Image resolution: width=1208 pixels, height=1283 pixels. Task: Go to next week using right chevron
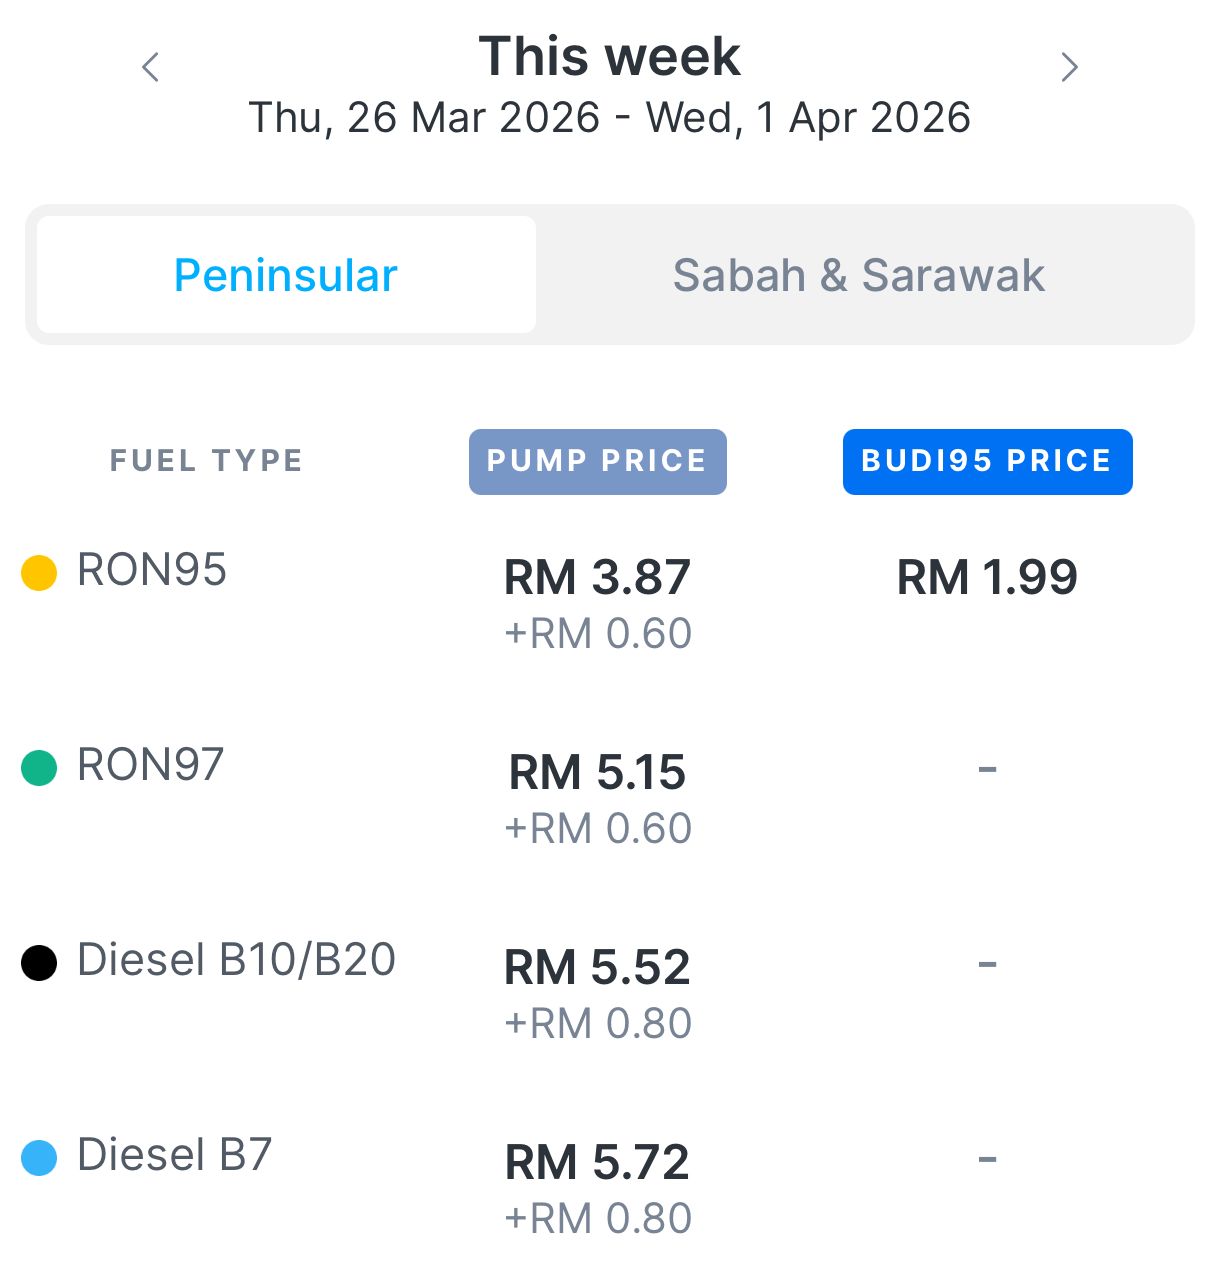coord(1069,67)
